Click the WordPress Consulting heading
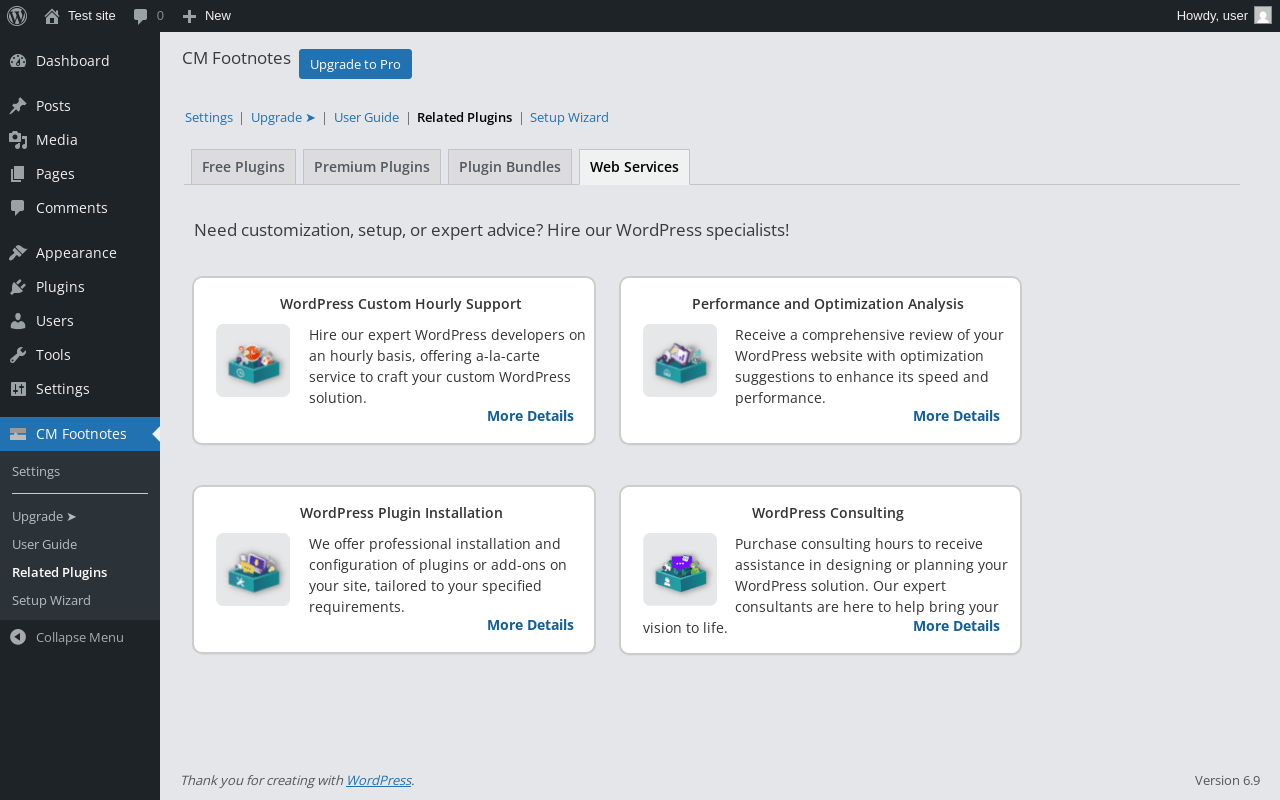1280x800 pixels. (x=828, y=513)
